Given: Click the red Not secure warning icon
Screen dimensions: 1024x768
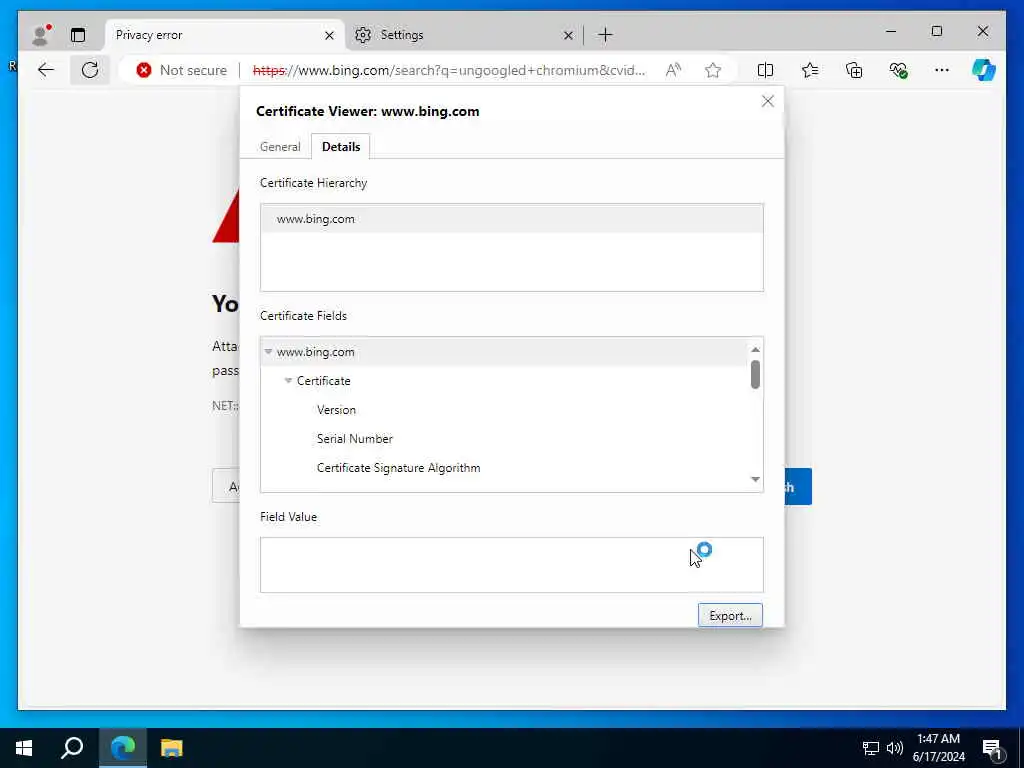Looking at the screenshot, I should tap(144, 70).
